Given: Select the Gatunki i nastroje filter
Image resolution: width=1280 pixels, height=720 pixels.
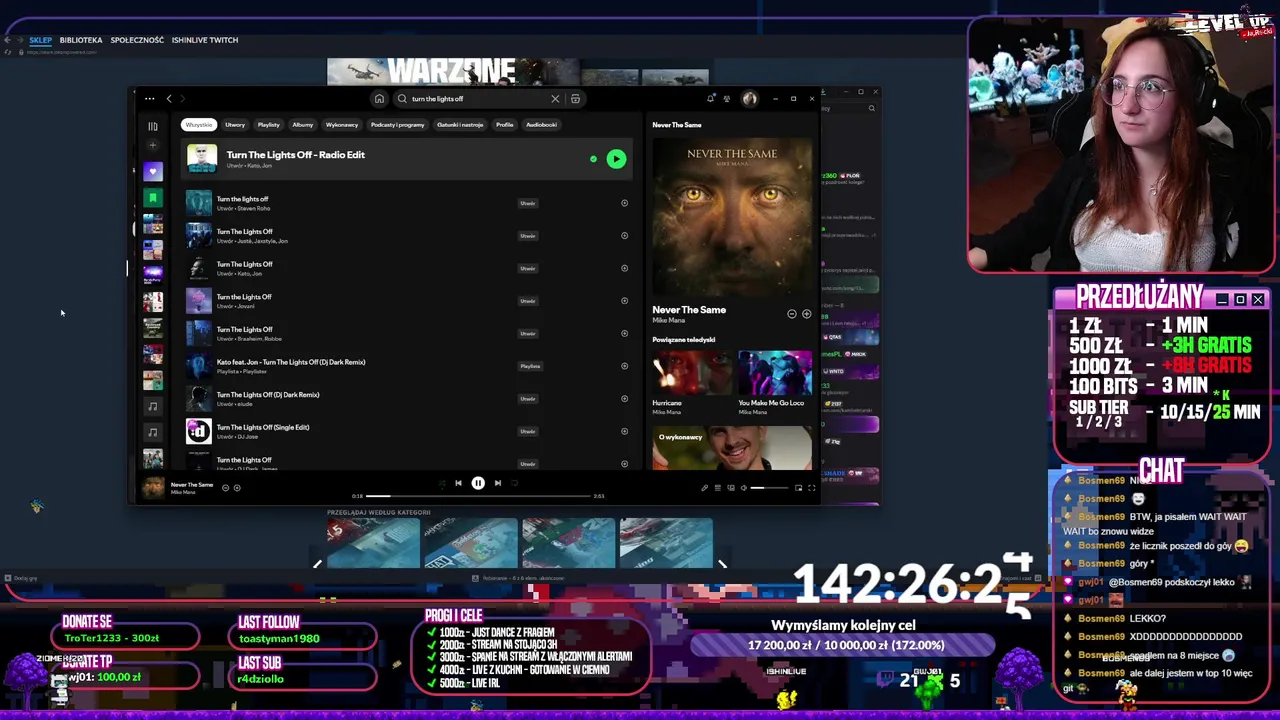Looking at the screenshot, I should (x=460, y=125).
